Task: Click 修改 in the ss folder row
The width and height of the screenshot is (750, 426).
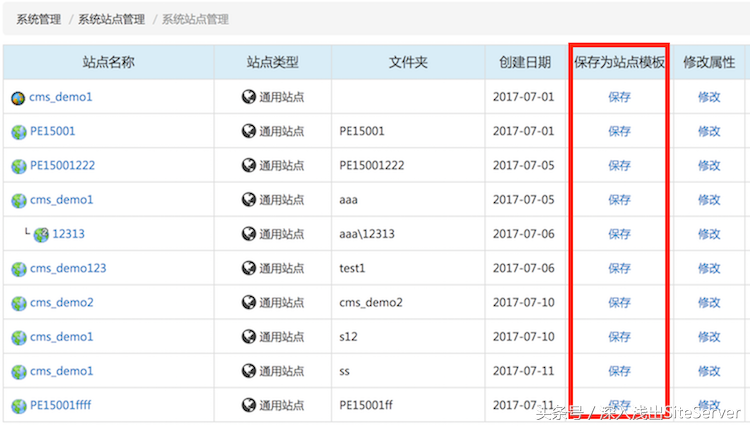Action: click(709, 371)
